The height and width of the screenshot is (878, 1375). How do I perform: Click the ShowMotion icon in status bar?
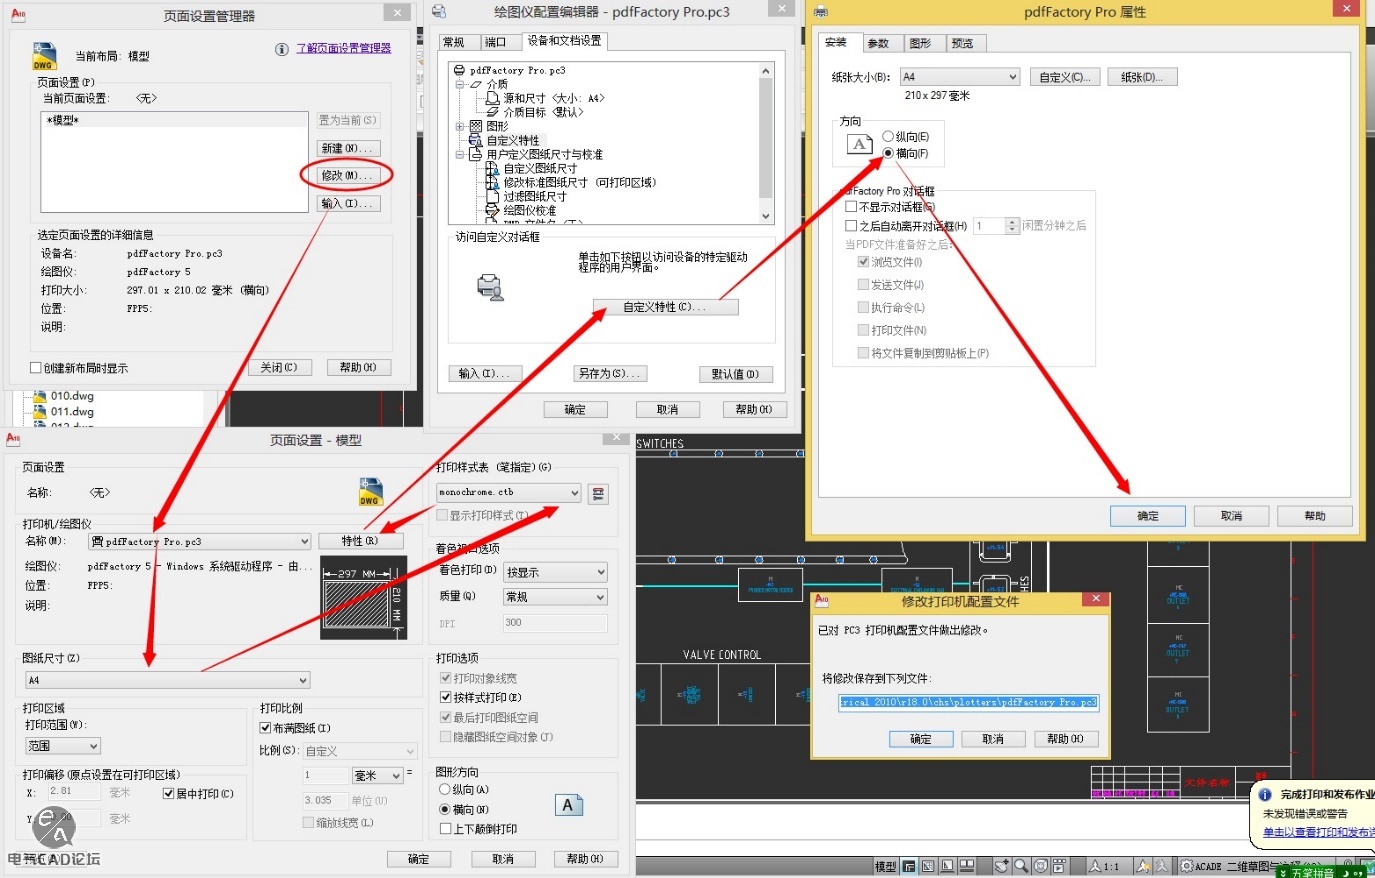1059,866
